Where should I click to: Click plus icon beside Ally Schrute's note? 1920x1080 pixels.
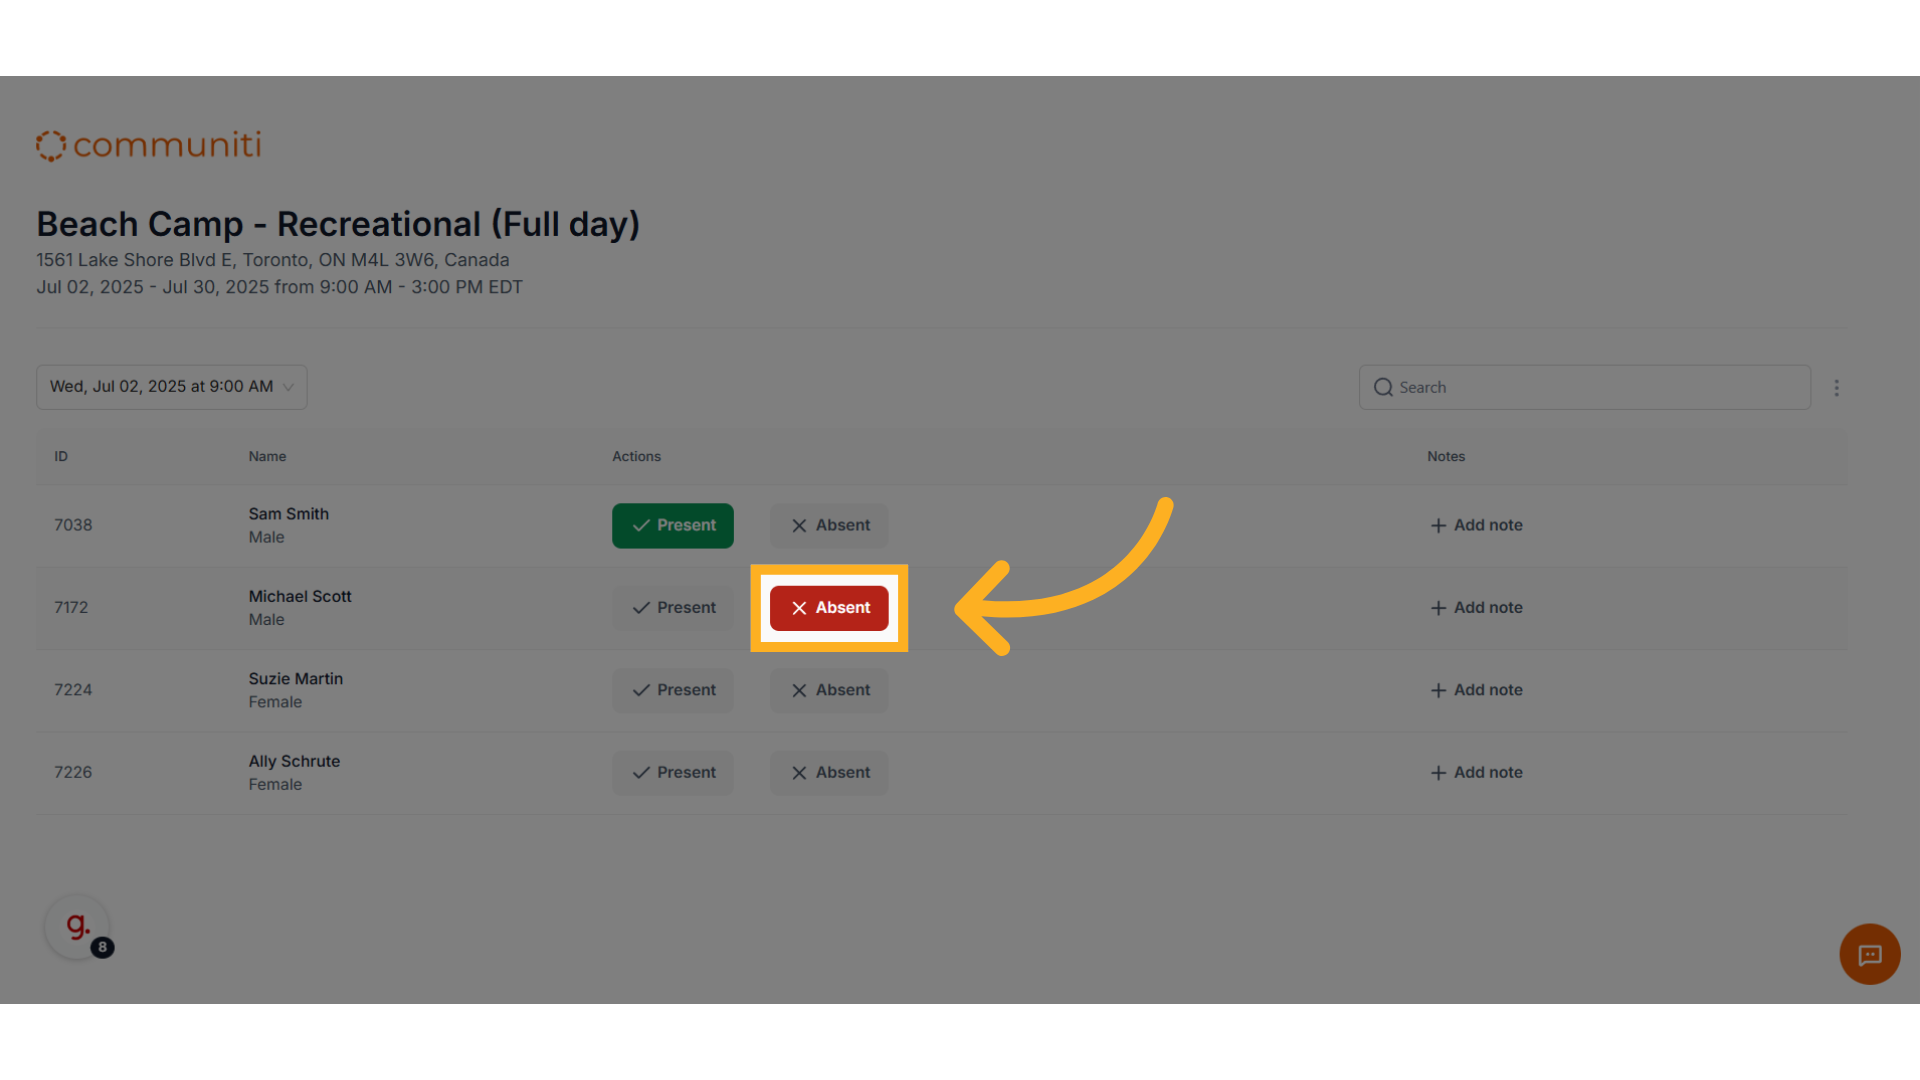click(1438, 773)
